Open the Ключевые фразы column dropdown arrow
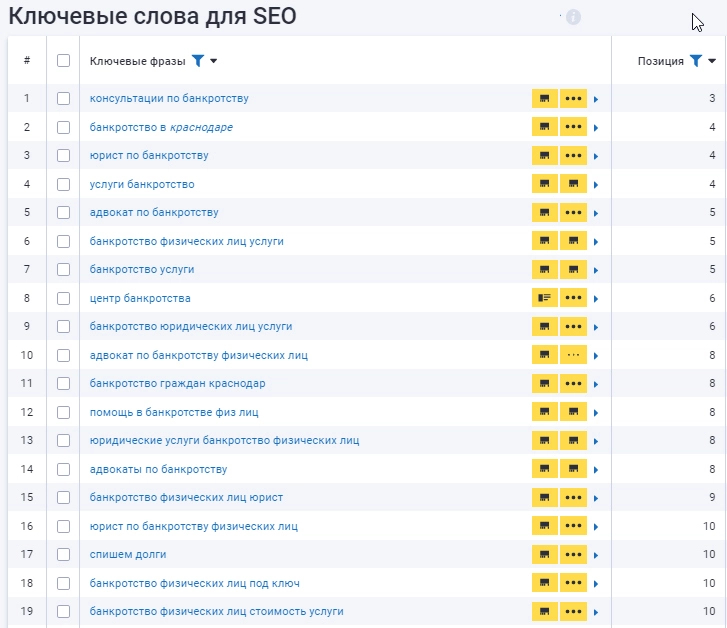Screen dimensions: 727x628 [x=214, y=61]
